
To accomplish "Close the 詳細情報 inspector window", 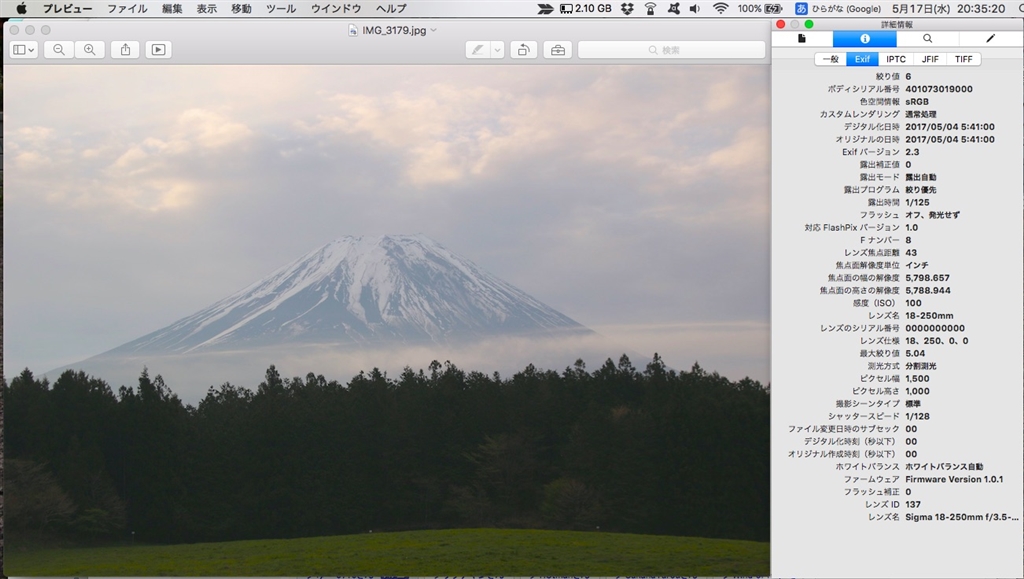I will (780, 24).
